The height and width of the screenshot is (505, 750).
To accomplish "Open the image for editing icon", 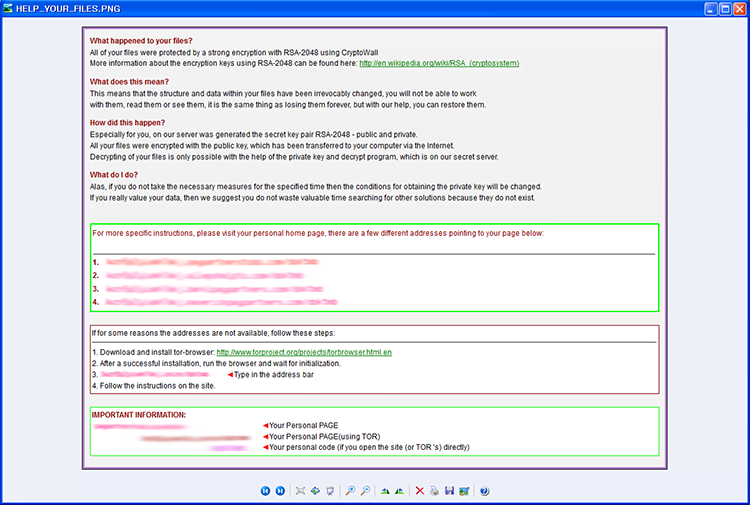I will [x=464, y=491].
